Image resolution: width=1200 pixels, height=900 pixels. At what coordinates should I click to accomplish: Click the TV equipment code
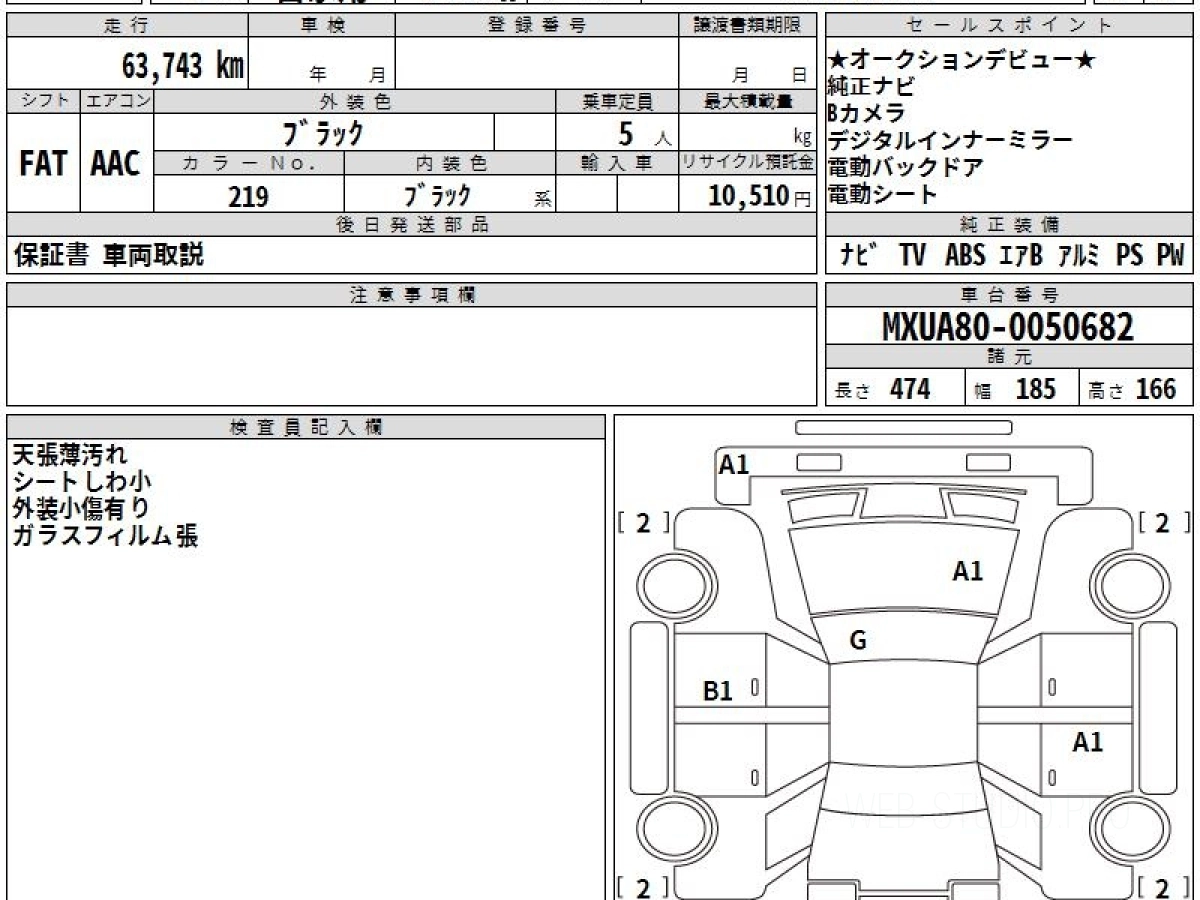(912, 255)
